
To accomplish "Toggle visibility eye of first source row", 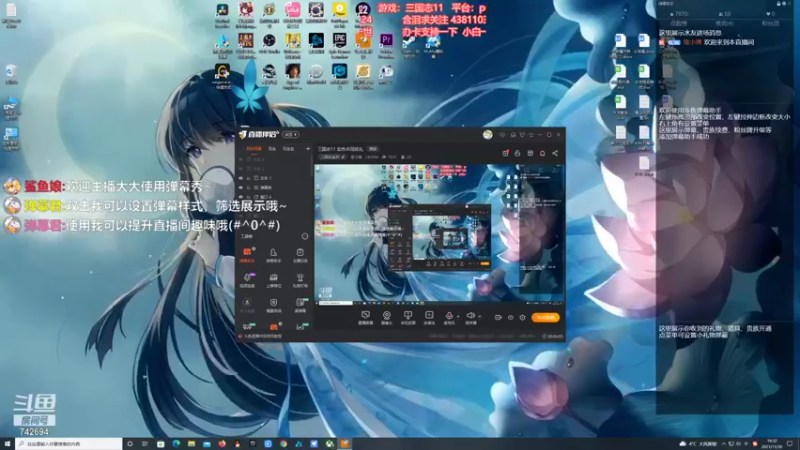I will coord(241,159).
